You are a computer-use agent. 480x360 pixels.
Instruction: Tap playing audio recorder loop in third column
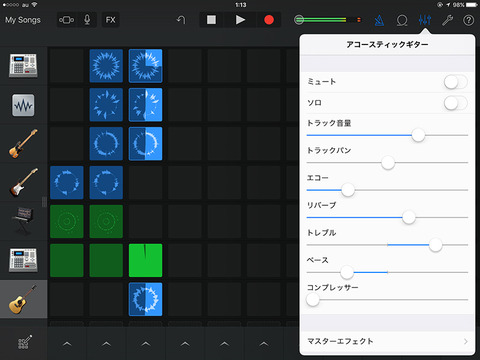point(146,105)
